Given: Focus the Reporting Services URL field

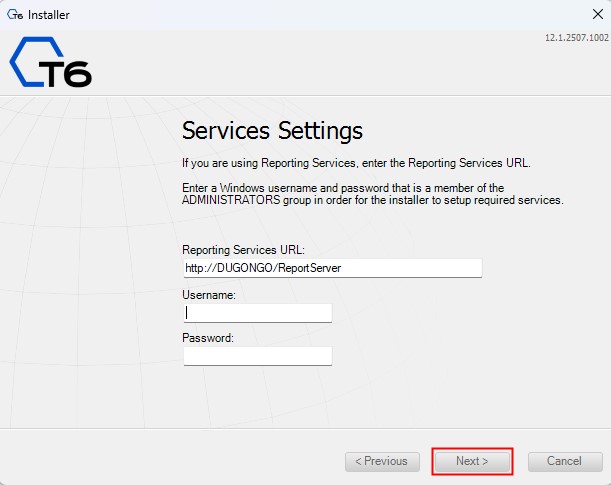Looking at the screenshot, I should pos(333,268).
